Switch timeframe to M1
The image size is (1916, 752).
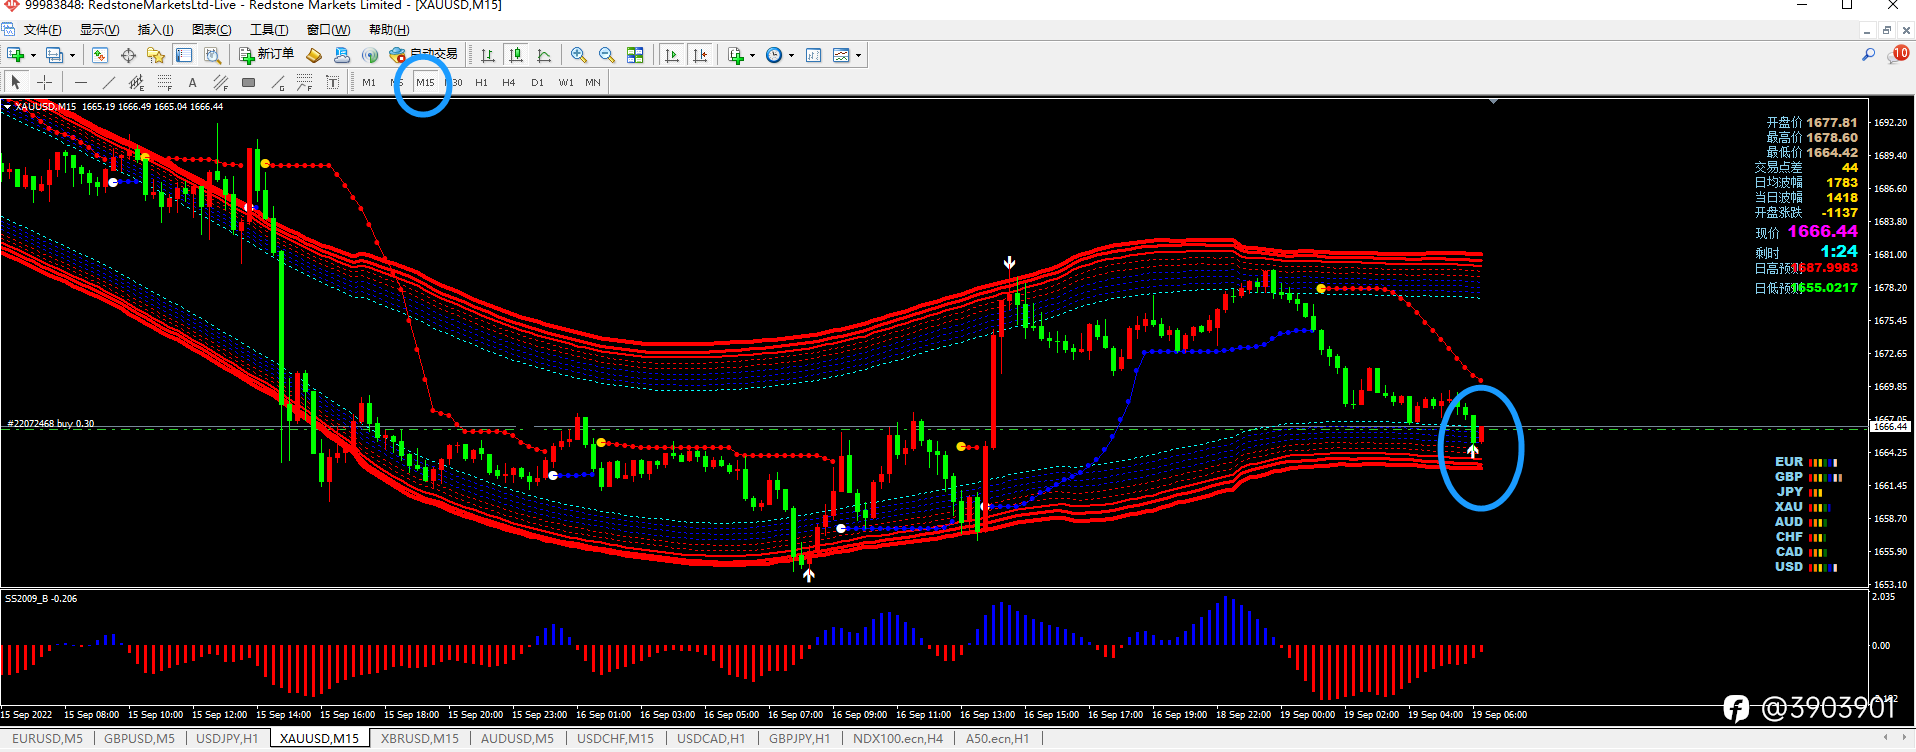tap(369, 82)
